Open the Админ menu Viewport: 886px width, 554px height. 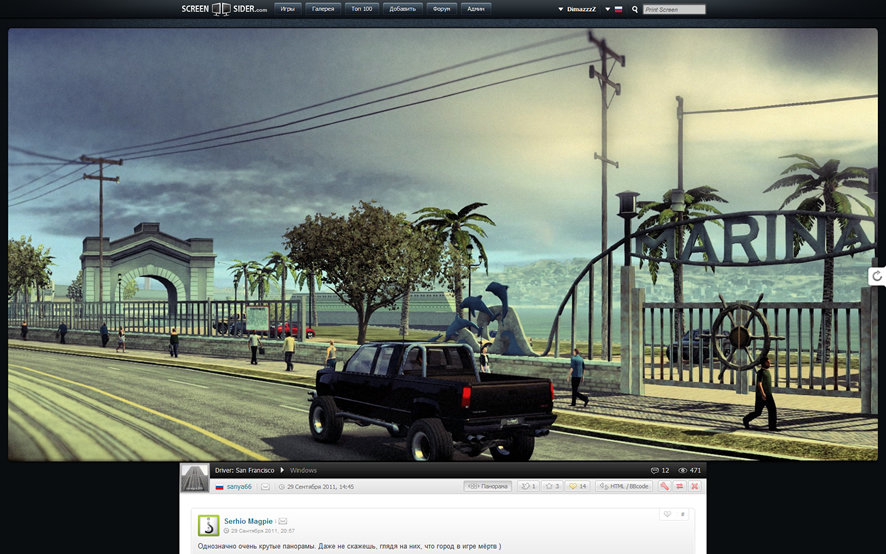click(x=476, y=9)
